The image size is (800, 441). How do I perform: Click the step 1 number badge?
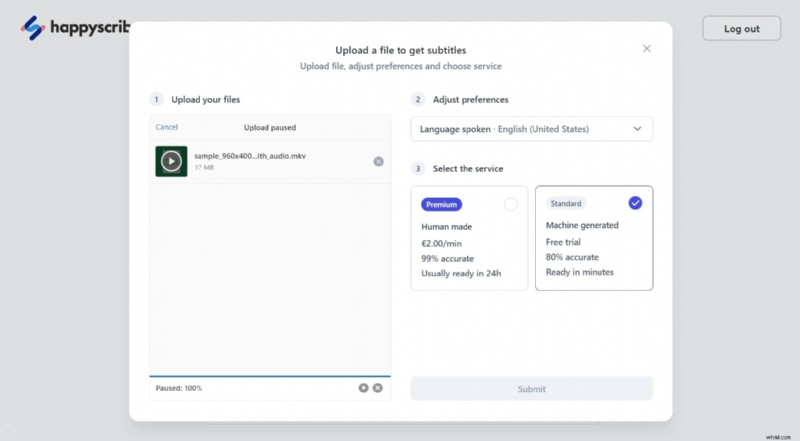(157, 100)
